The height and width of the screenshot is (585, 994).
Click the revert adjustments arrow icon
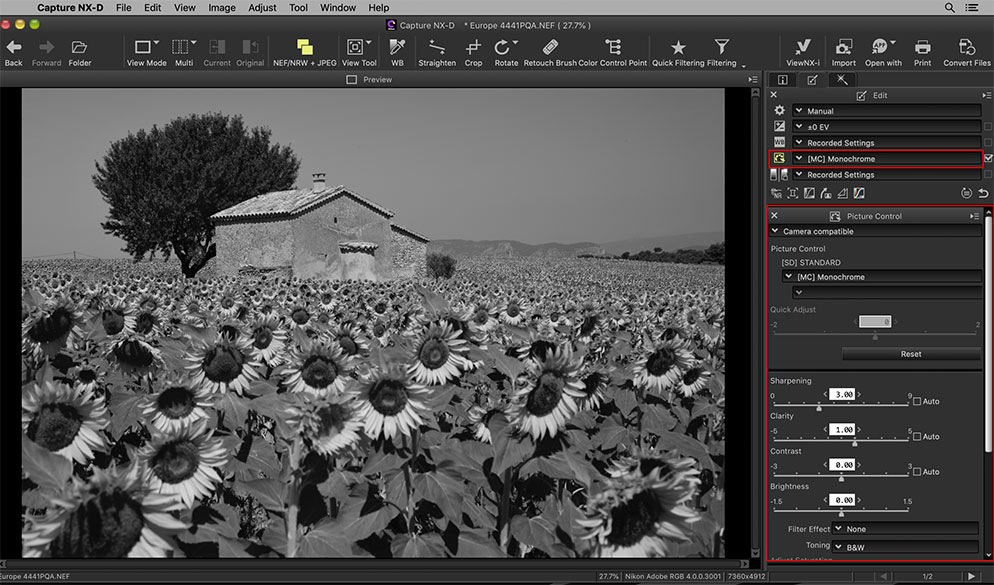(x=983, y=193)
